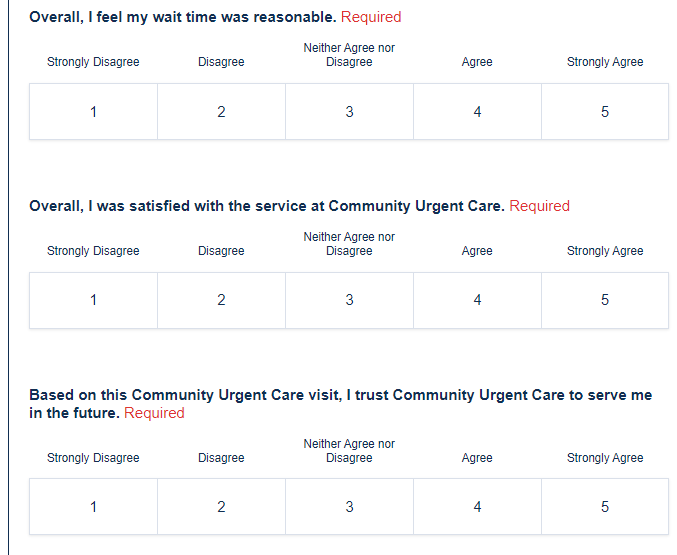Select 2 for wait time reasonable question

coord(221,112)
